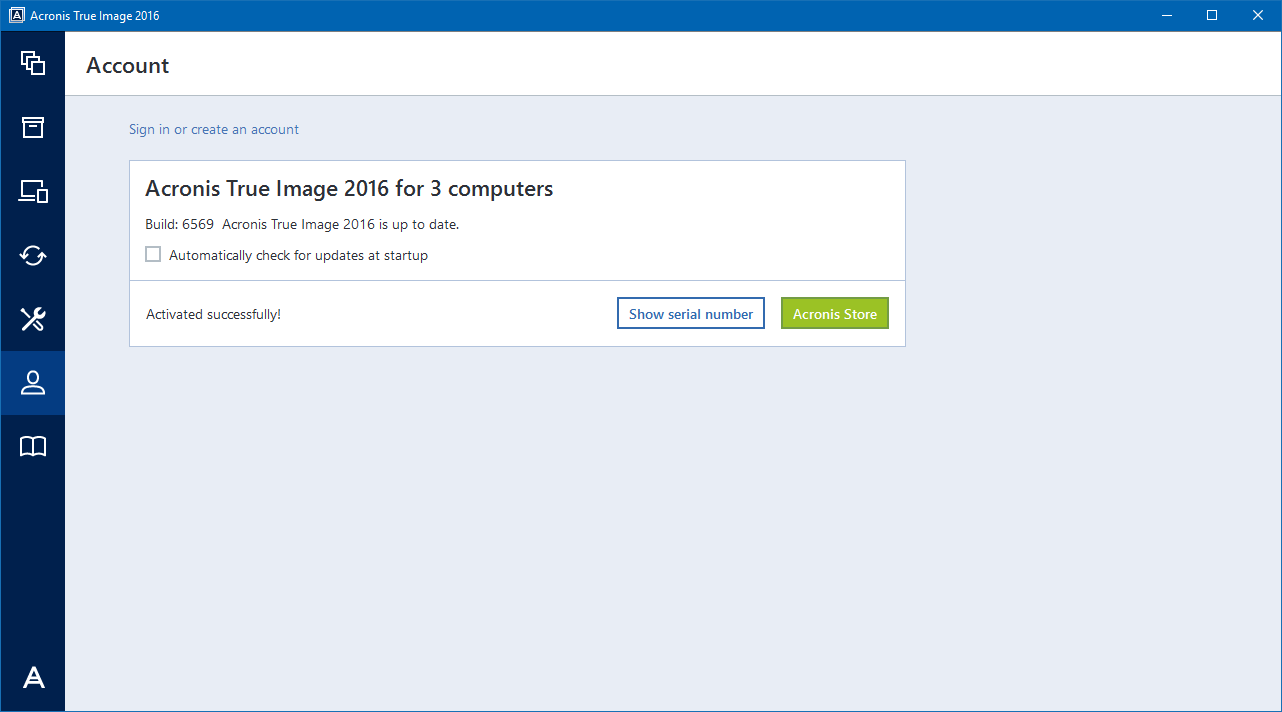Click Show serial number button
This screenshot has height=712, width=1282.
691,314
